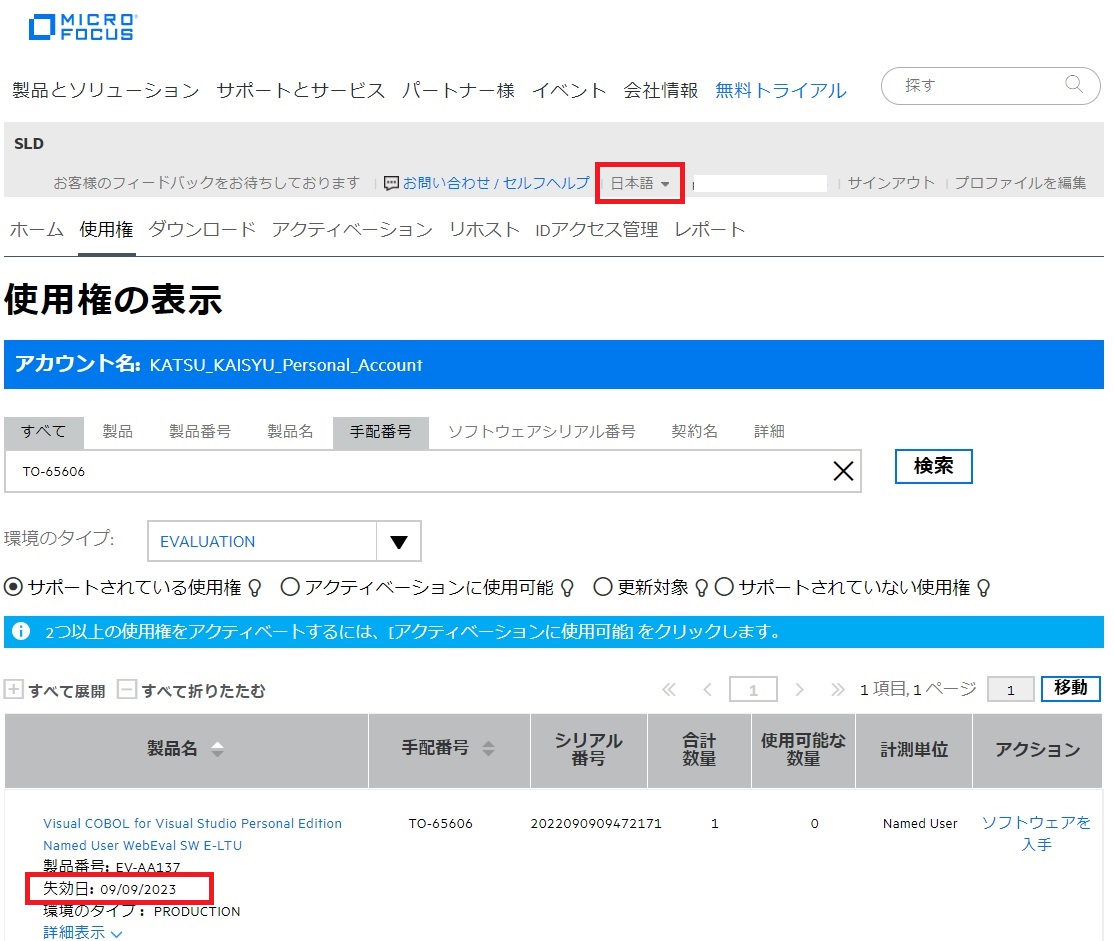The width and height of the screenshot is (1114, 941).
Task: Click the current page number box in pagination
Action: 753,689
